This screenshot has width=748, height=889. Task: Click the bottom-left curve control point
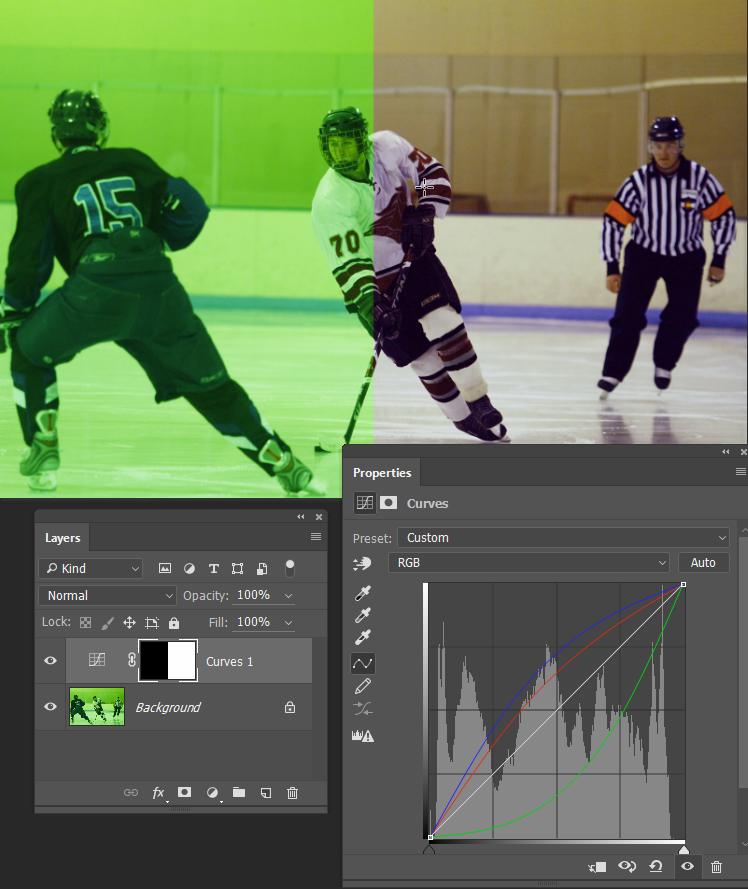(430, 837)
